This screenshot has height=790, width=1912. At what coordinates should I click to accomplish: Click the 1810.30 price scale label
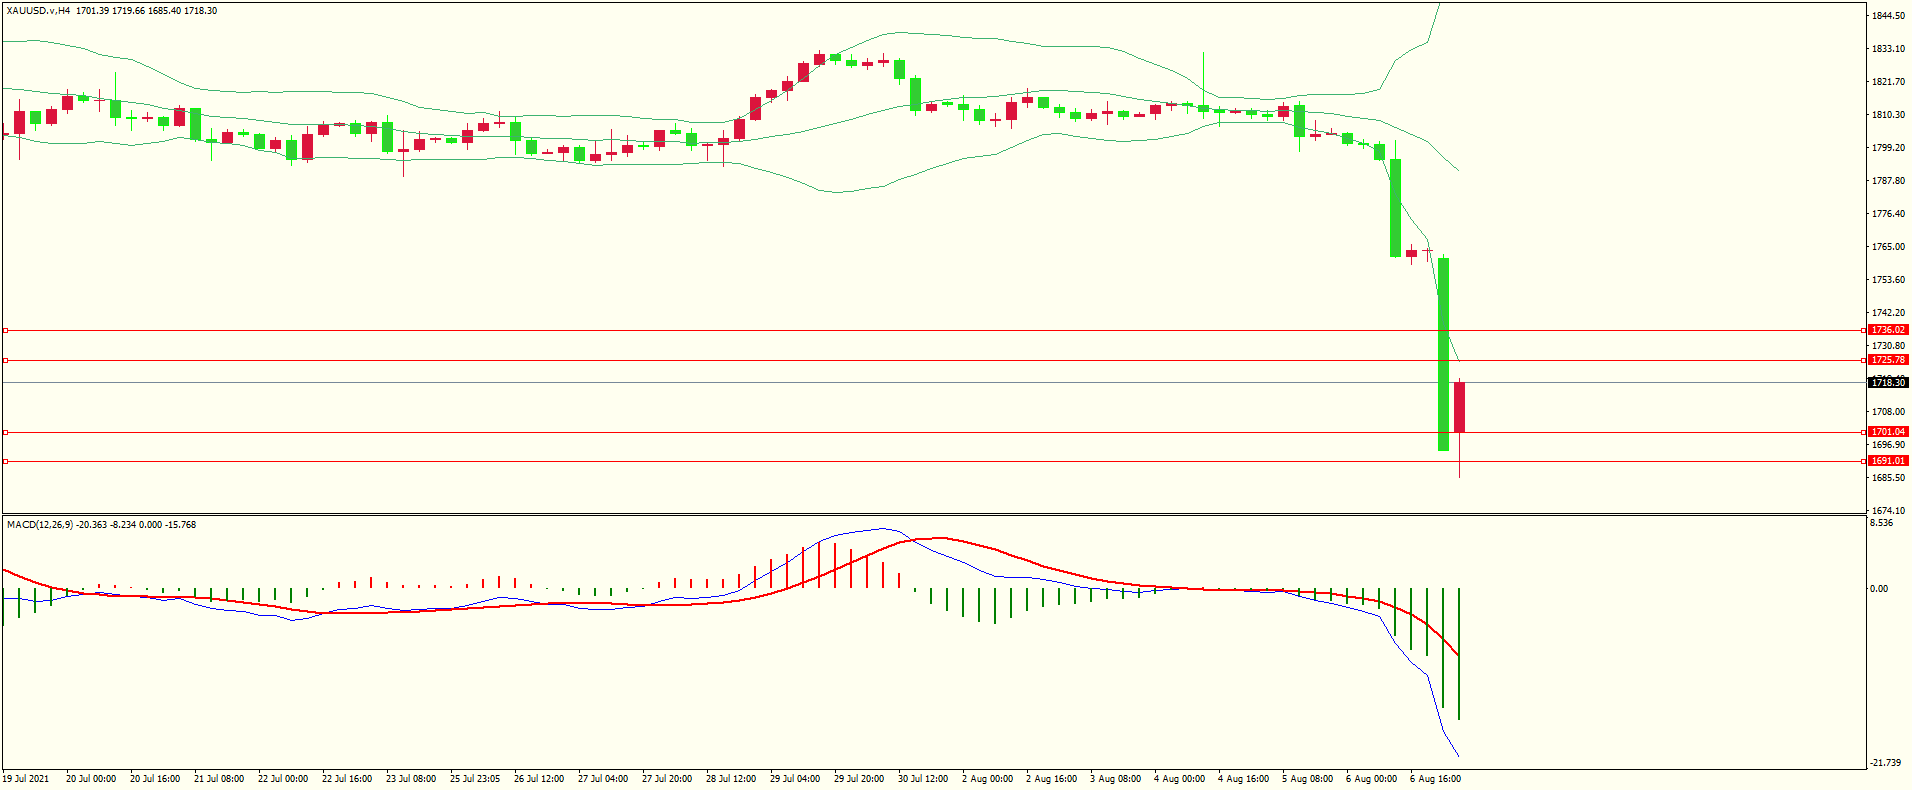(1888, 115)
